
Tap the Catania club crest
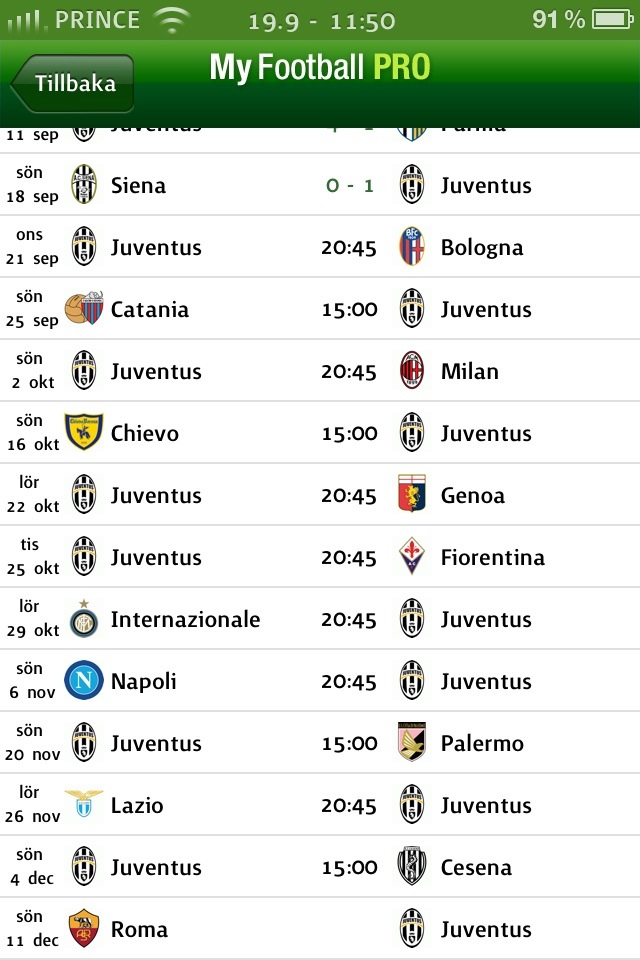click(84, 308)
